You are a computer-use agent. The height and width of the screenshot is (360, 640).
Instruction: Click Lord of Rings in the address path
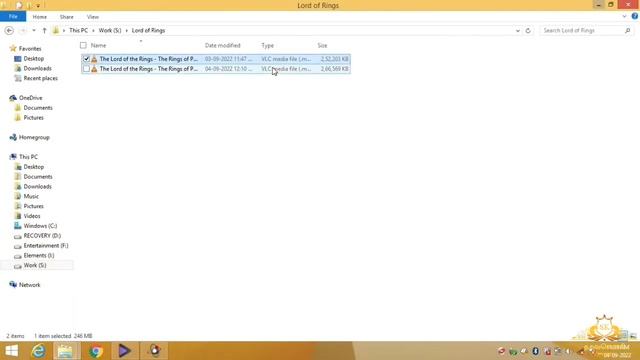pos(148,31)
